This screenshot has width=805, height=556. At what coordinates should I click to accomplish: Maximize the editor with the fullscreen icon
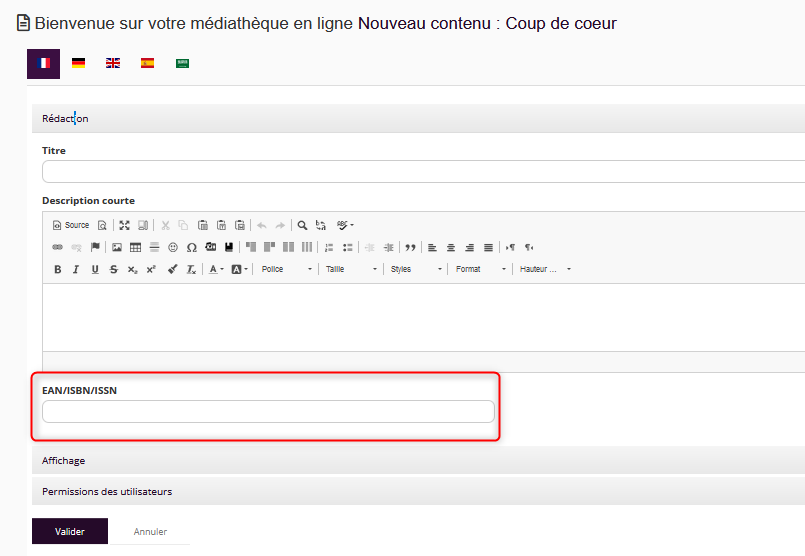point(124,226)
